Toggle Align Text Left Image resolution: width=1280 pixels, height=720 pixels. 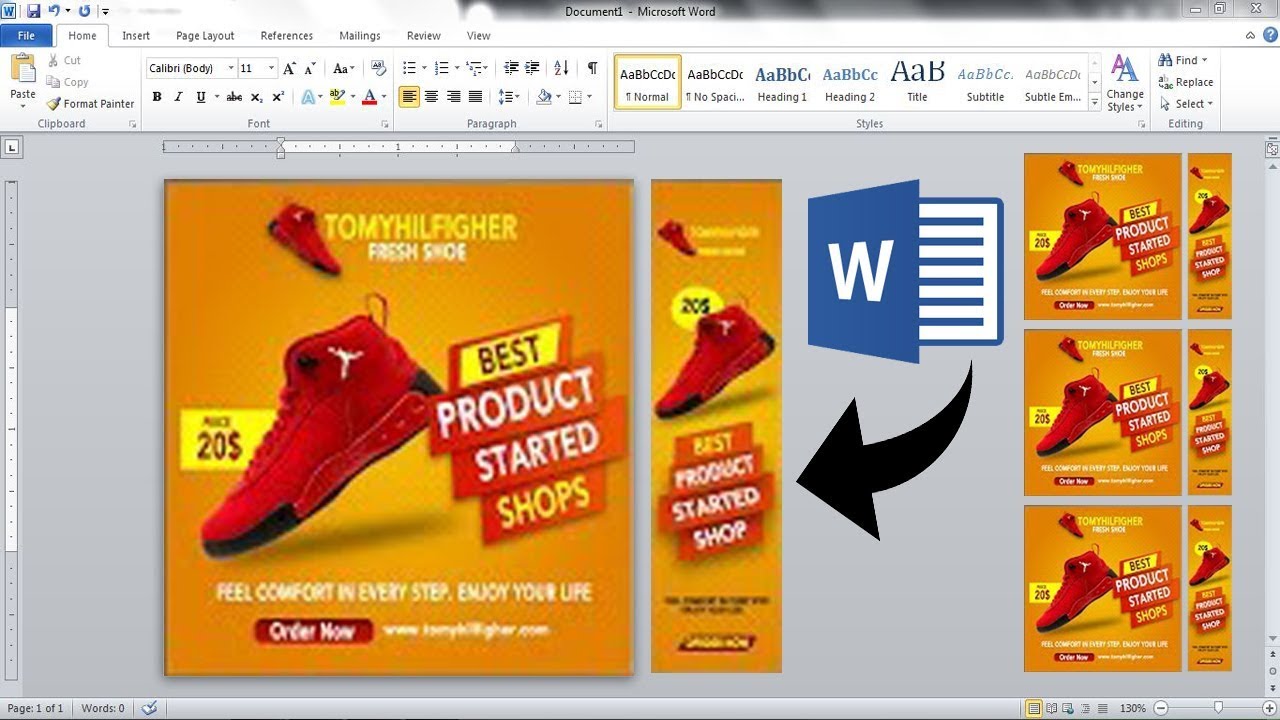[x=409, y=97]
